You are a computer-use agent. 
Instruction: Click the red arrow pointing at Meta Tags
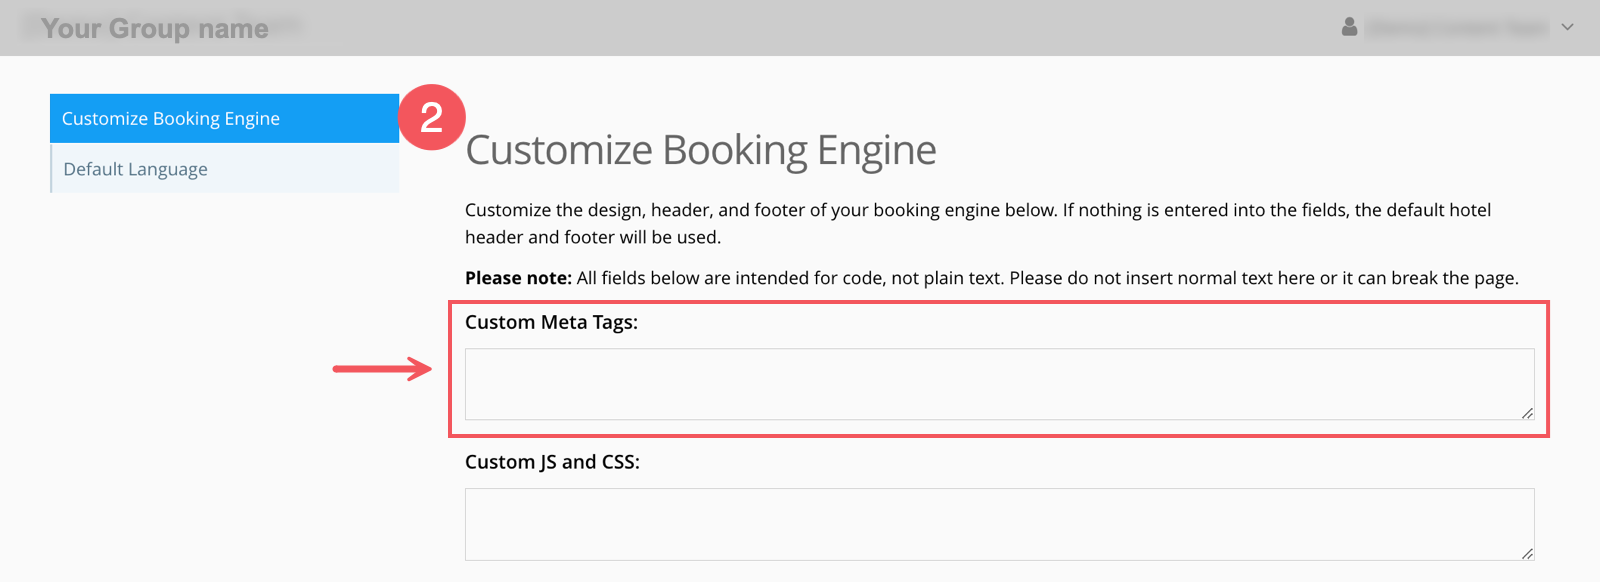pos(381,369)
